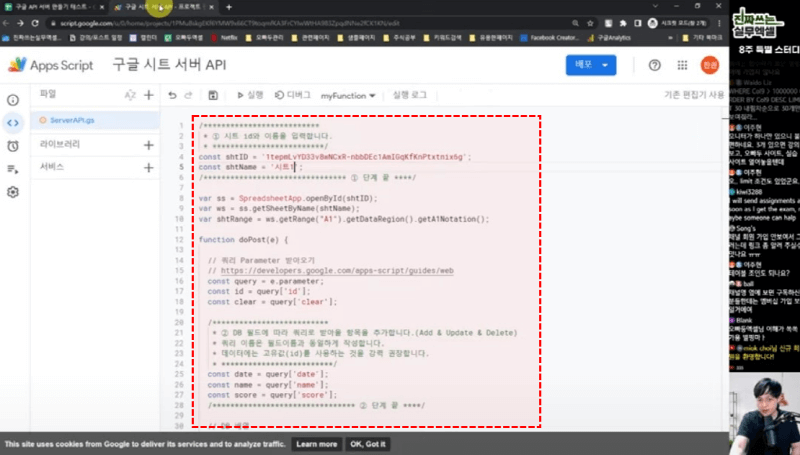Click the undo arrow in editor toolbar
Screen dimensions: 800x455
[x=172, y=95]
